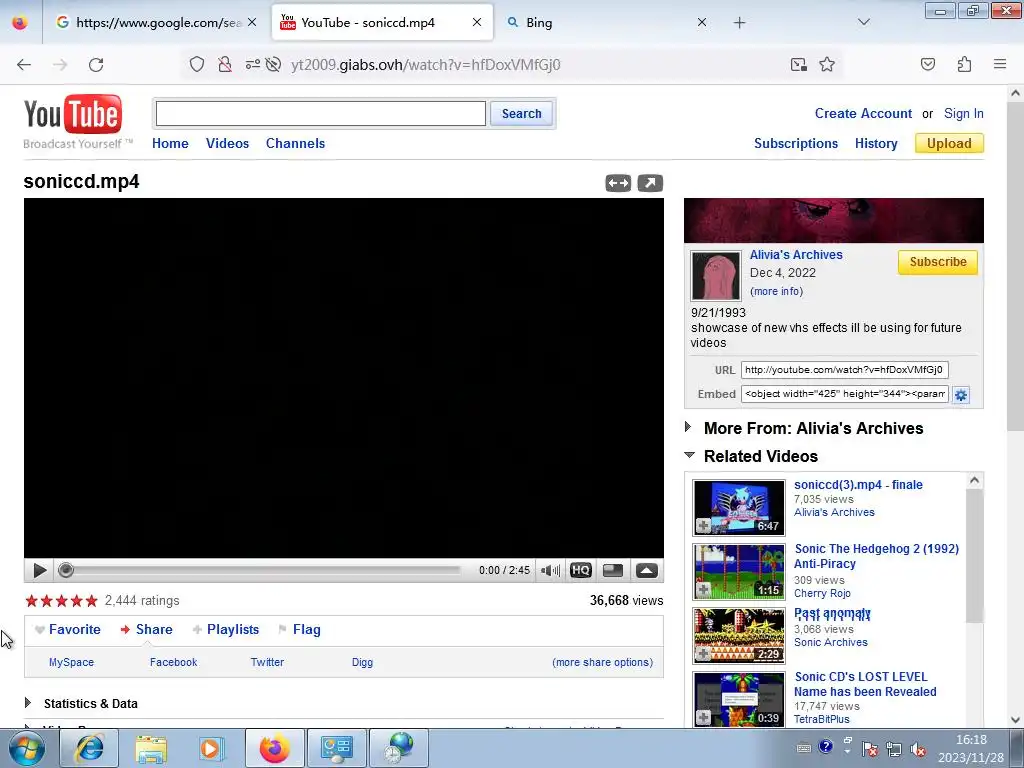The image size is (1024, 768).
Task: Rate the video five stars
Action: pos(91,601)
